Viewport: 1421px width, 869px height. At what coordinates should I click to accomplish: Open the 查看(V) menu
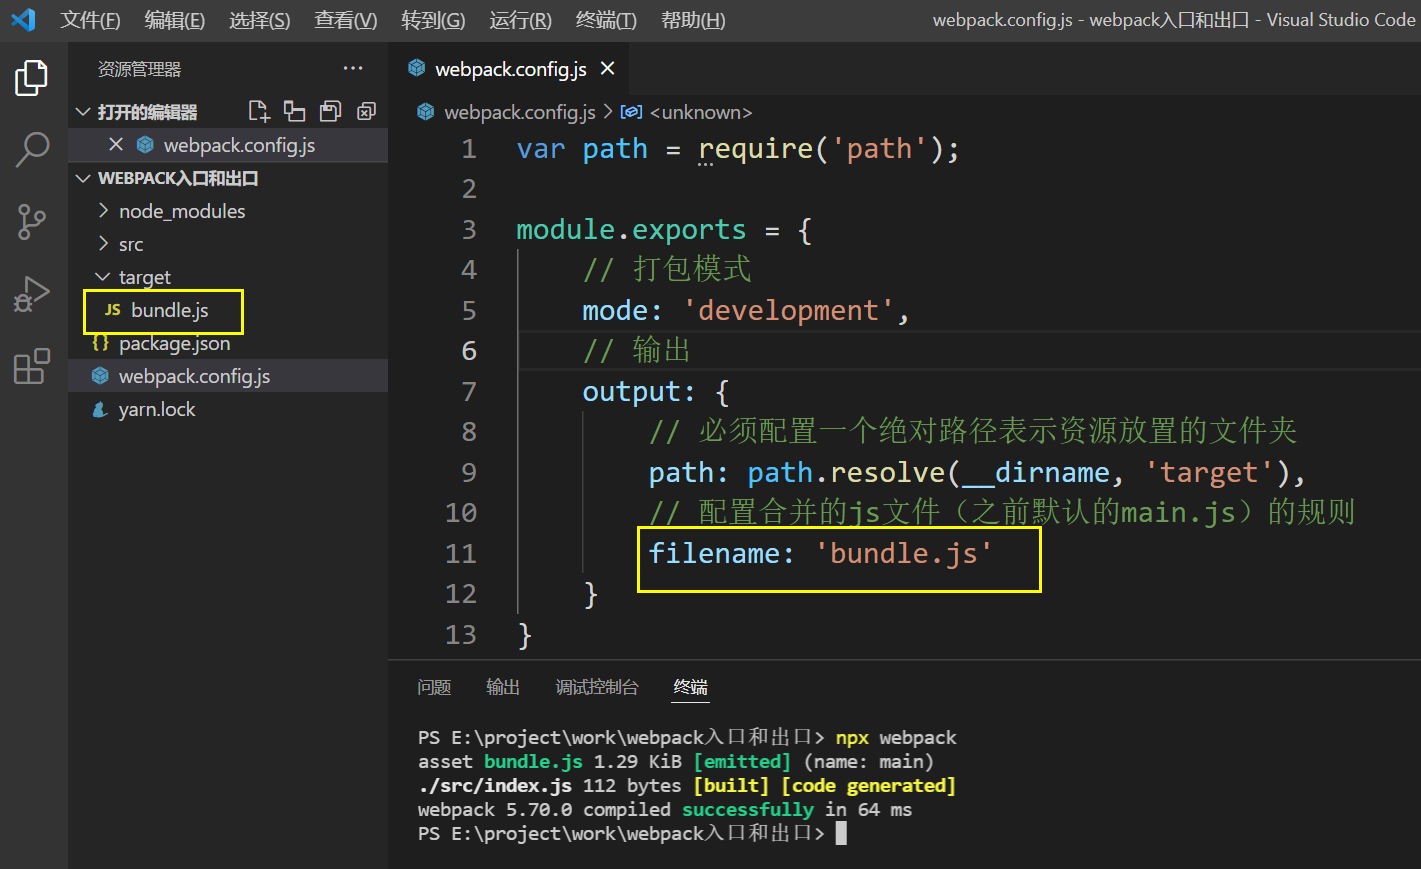pyautogui.click(x=346, y=20)
